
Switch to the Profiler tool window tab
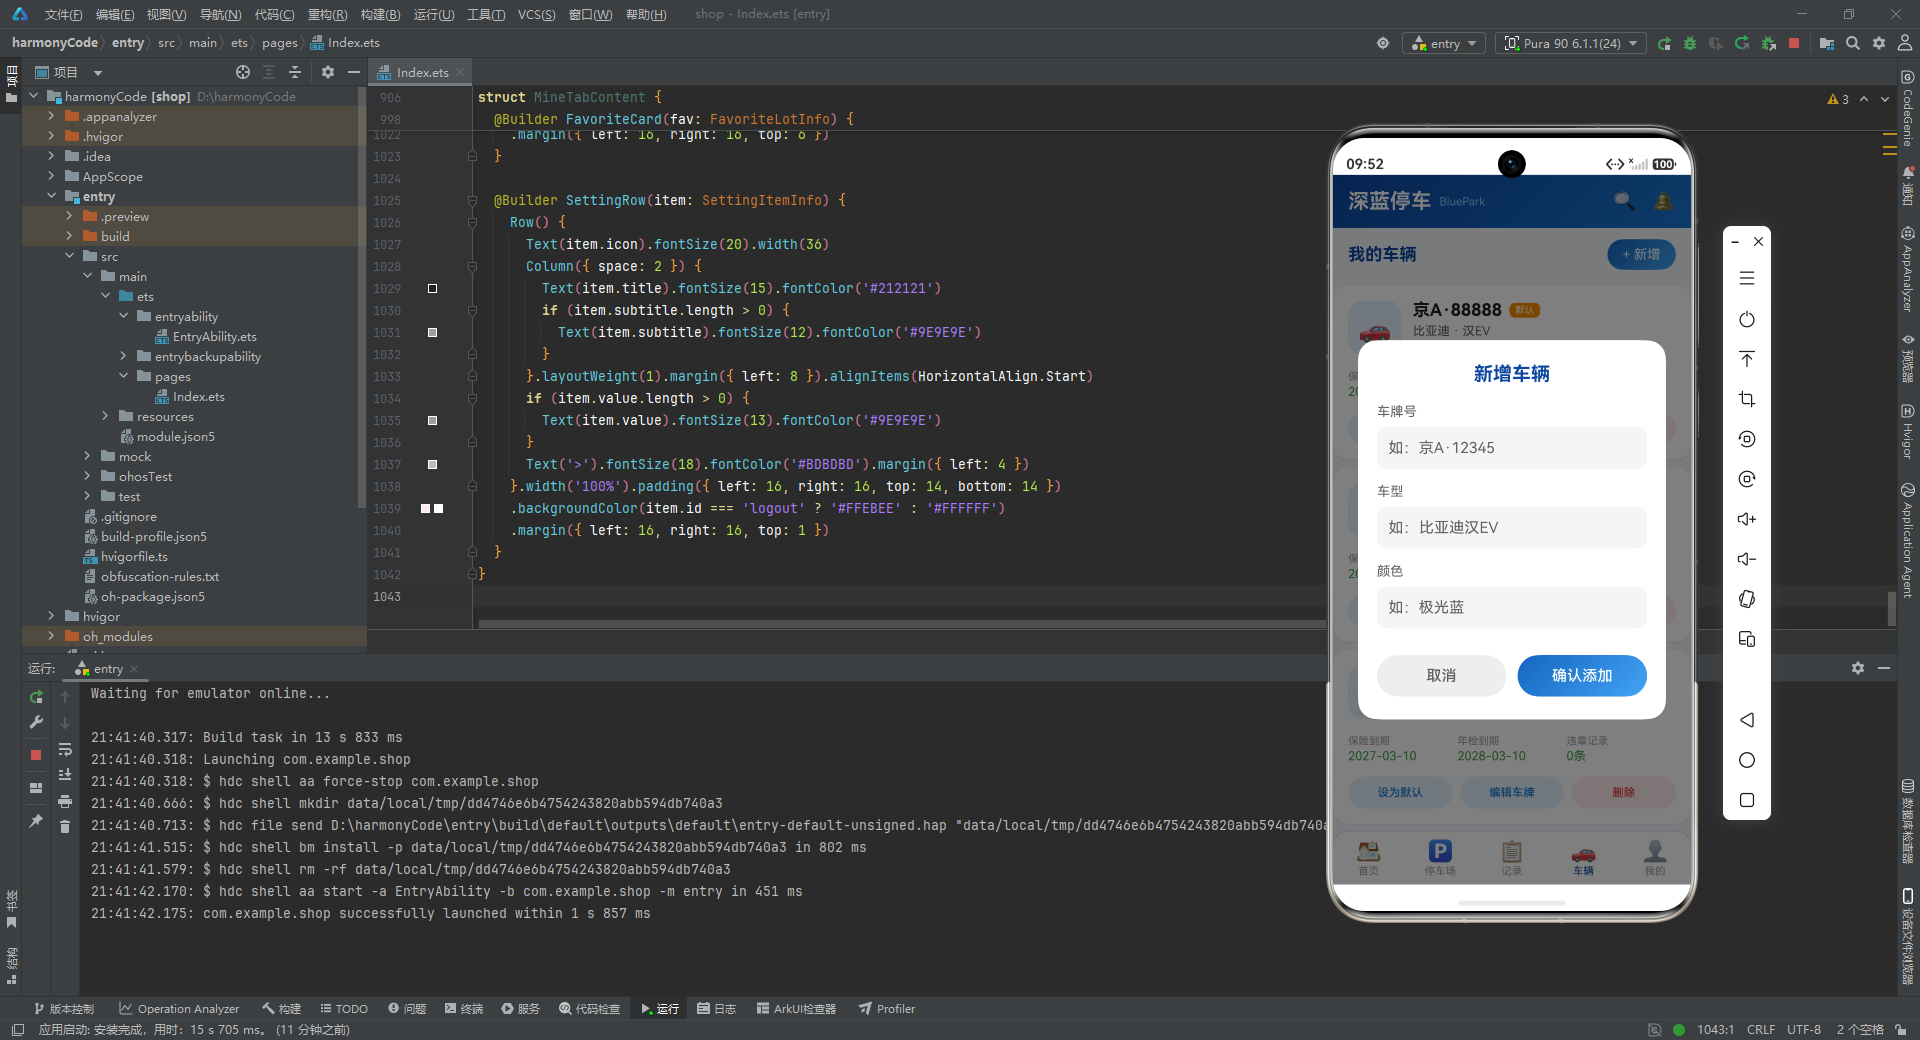coord(886,1009)
